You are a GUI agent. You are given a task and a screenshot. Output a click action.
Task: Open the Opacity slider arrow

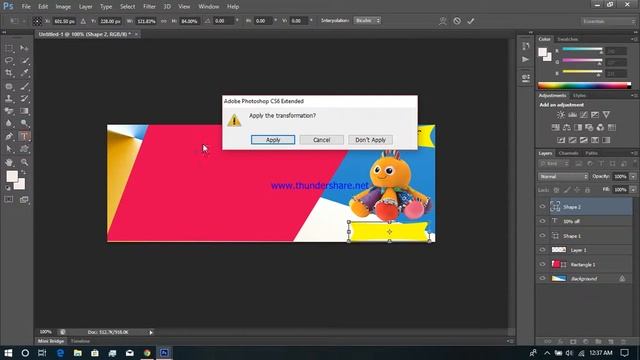pyautogui.click(x=633, y=177)
